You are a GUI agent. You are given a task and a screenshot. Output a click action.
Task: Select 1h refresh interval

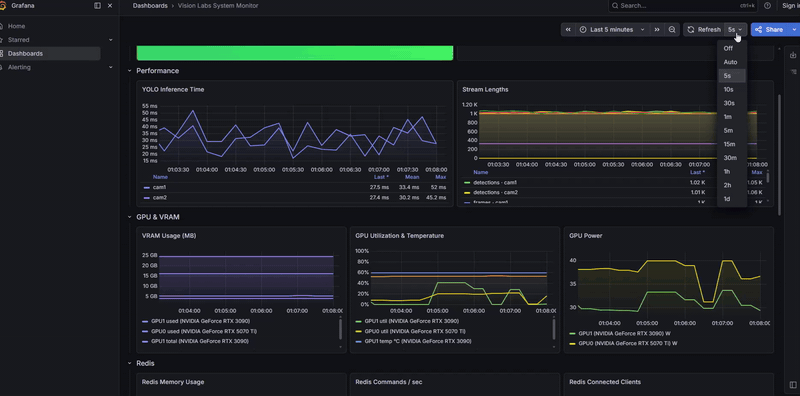point(732,171)
